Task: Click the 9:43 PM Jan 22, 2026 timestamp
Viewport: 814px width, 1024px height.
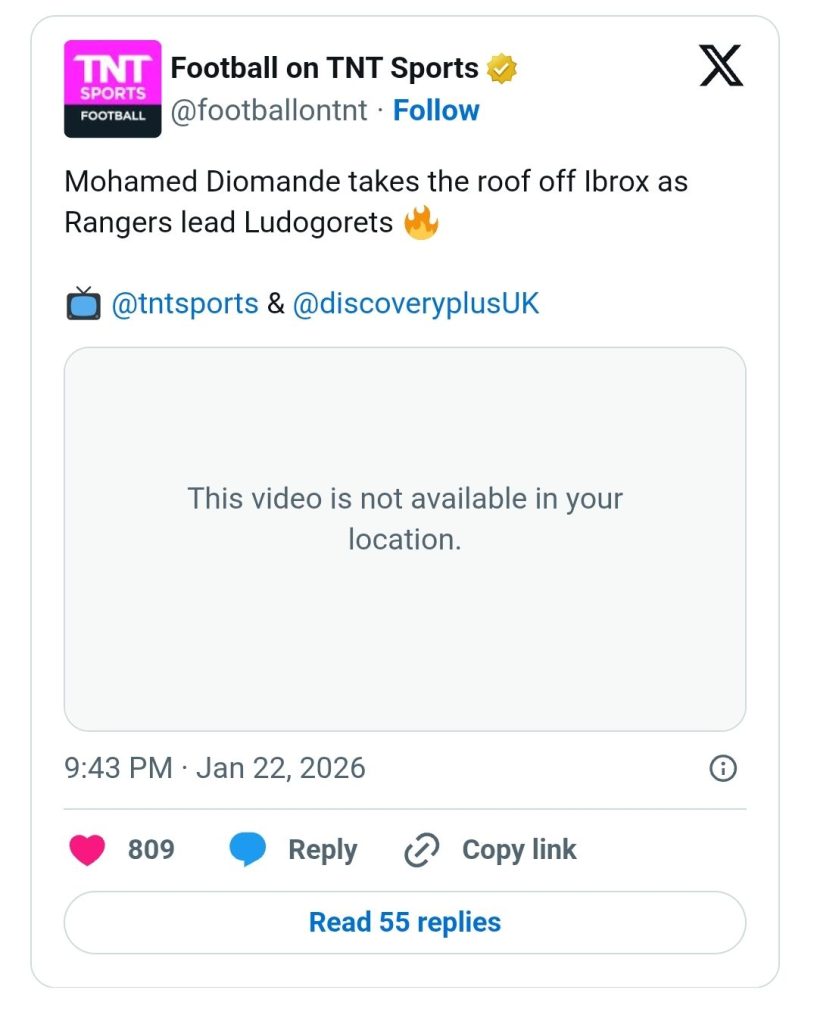Action: coord(215,768)
